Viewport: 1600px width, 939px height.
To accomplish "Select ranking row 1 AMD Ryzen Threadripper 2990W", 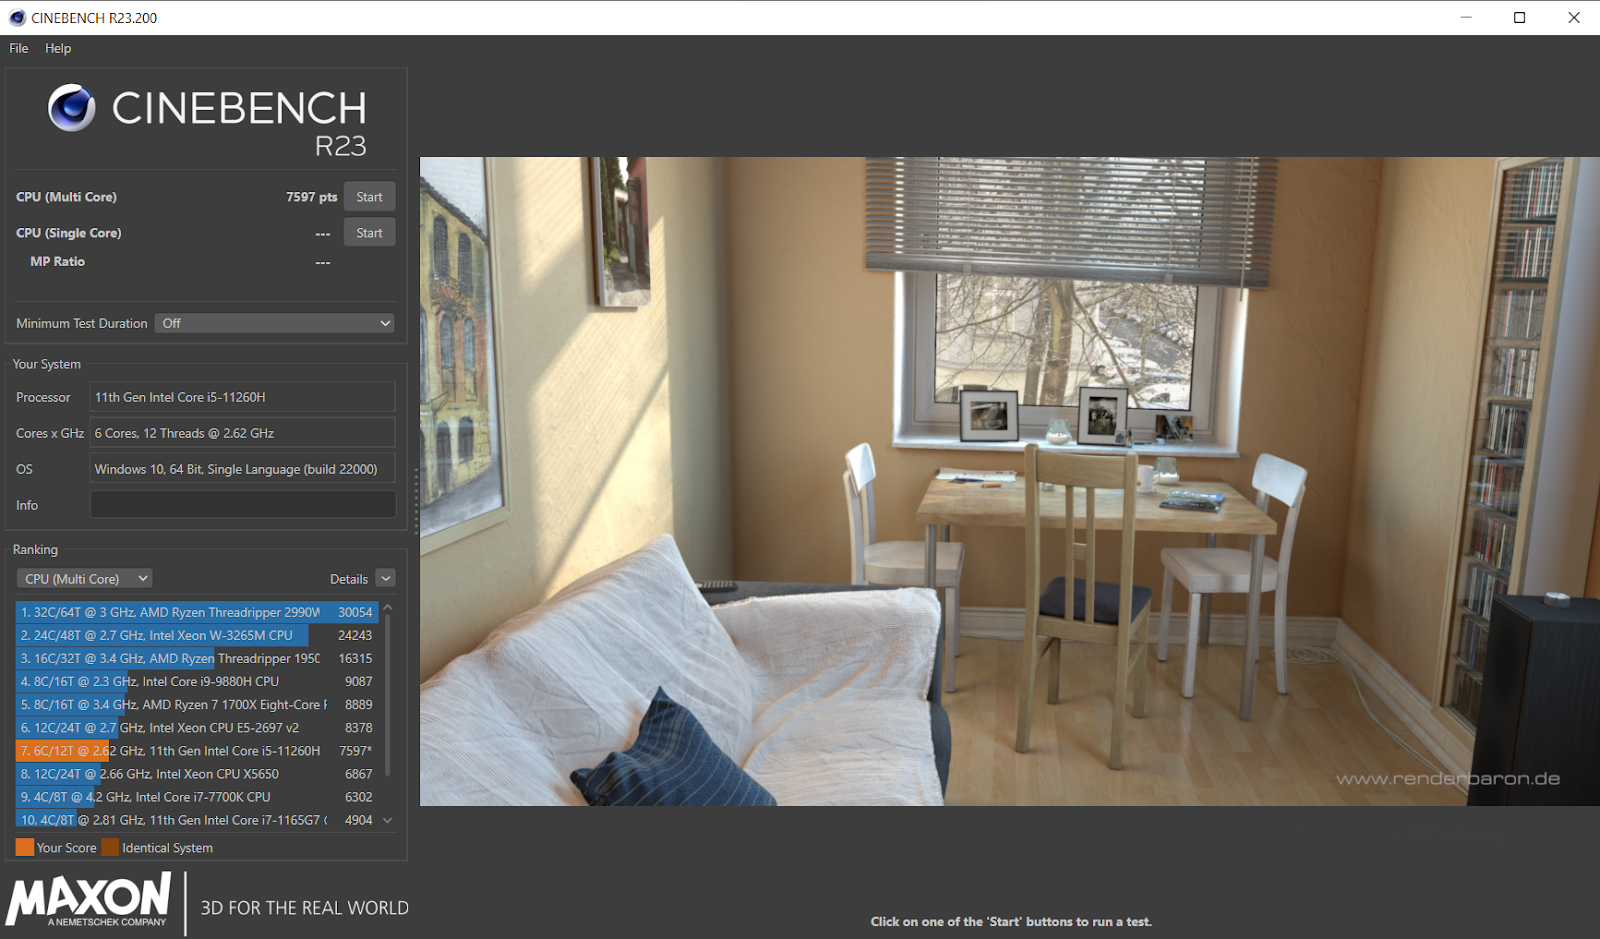I will tap(197, 612).
